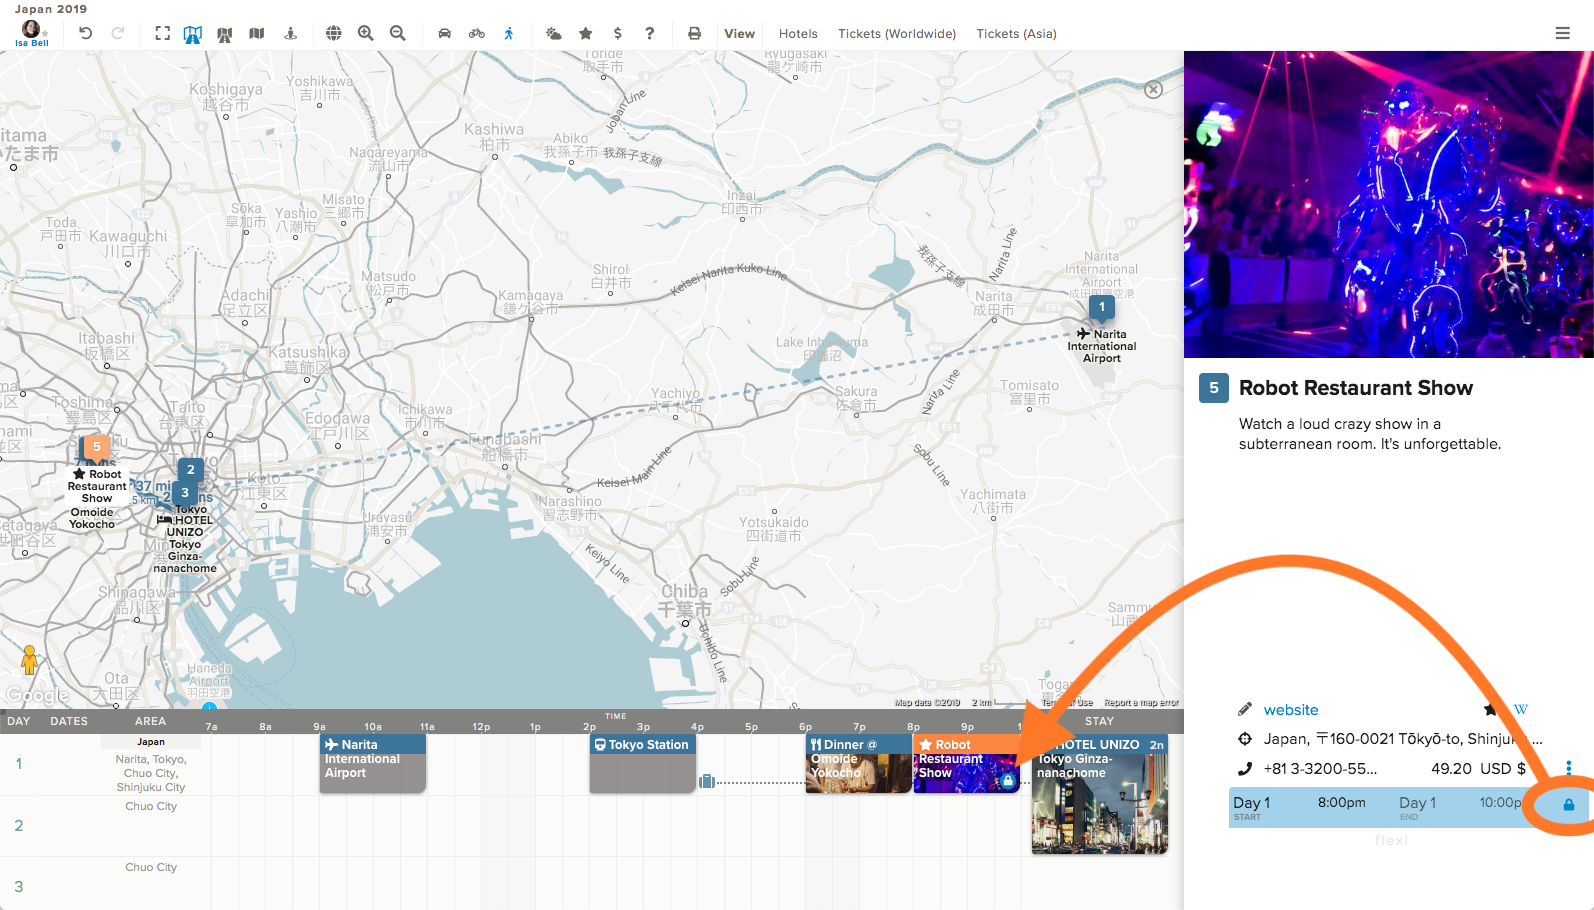
Task: Click the pencil edit icon
Action: click(1245, 709)
